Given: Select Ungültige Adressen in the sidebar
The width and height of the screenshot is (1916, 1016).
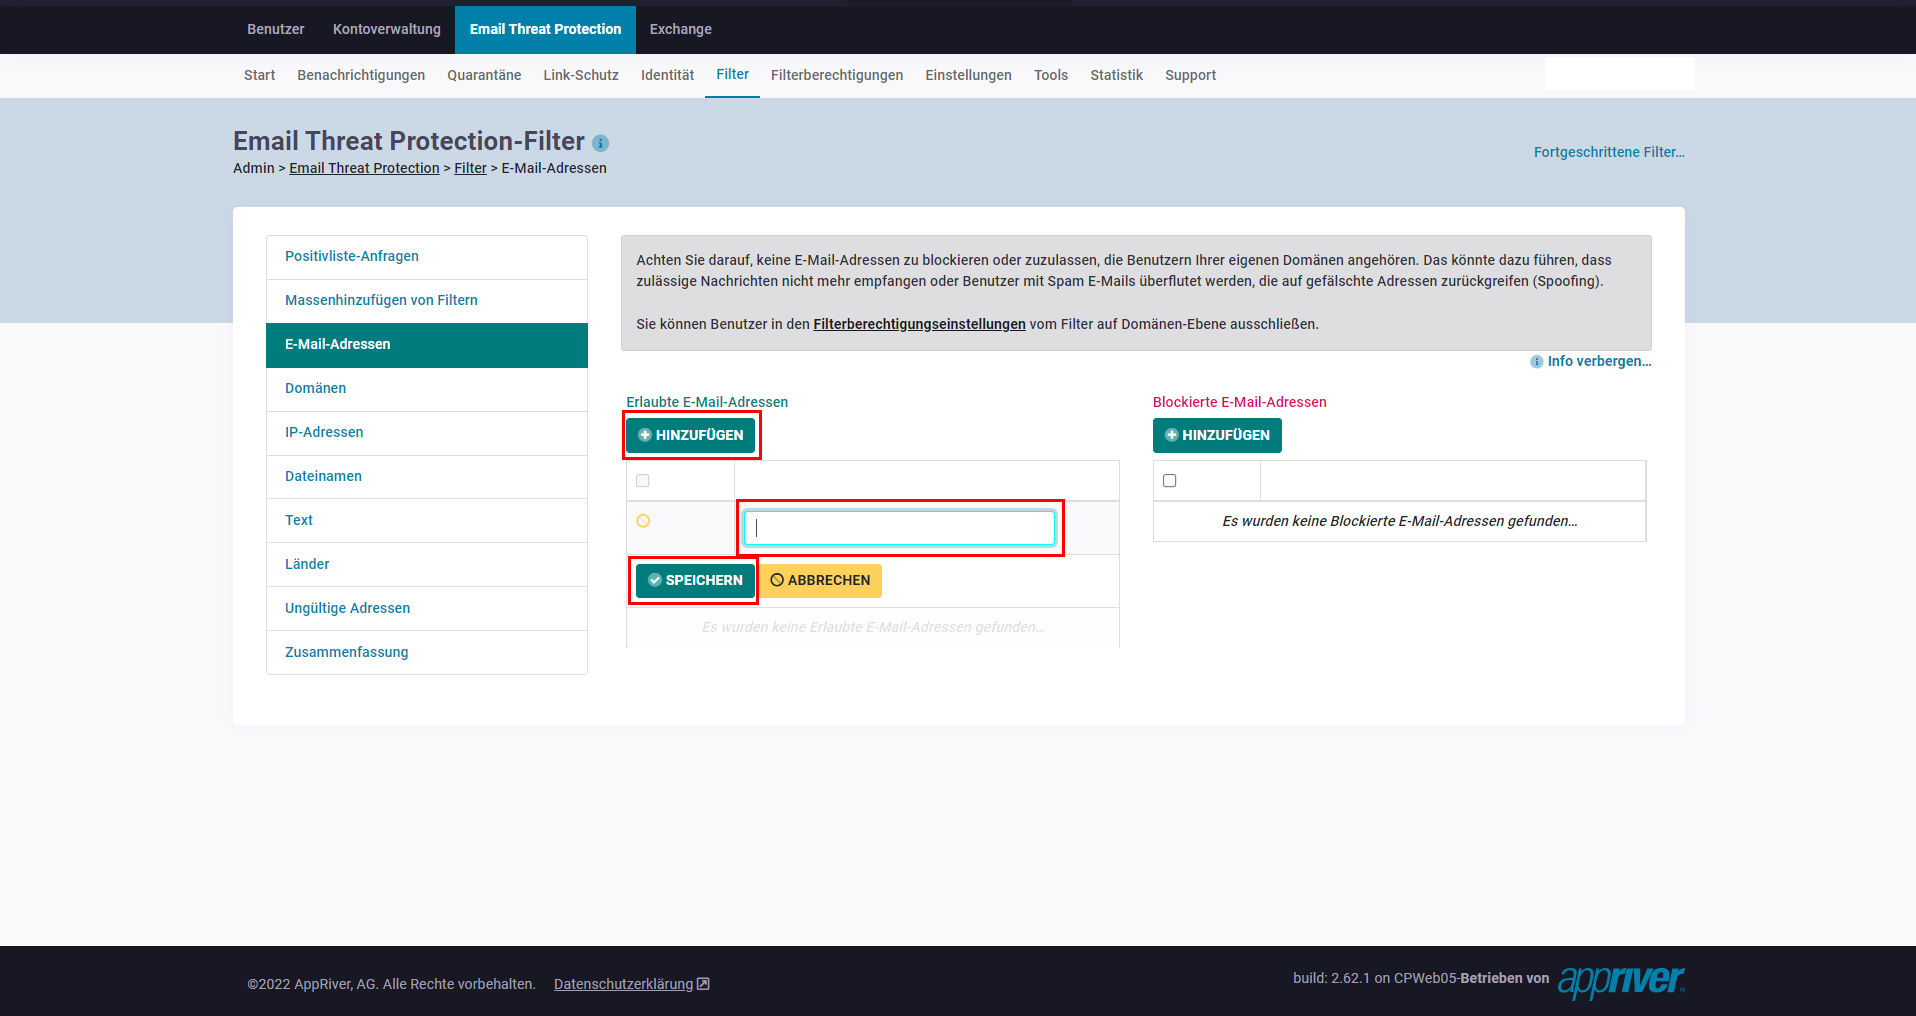Looking at the screenshot, I should 427,609.
